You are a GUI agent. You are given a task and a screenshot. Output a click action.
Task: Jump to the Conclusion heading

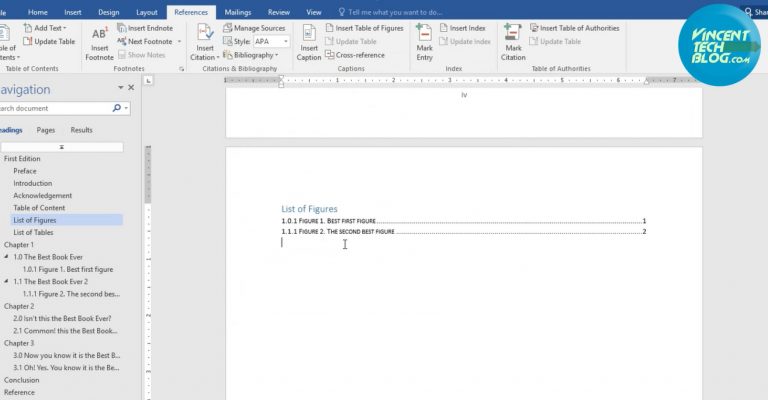coord(22,380)
